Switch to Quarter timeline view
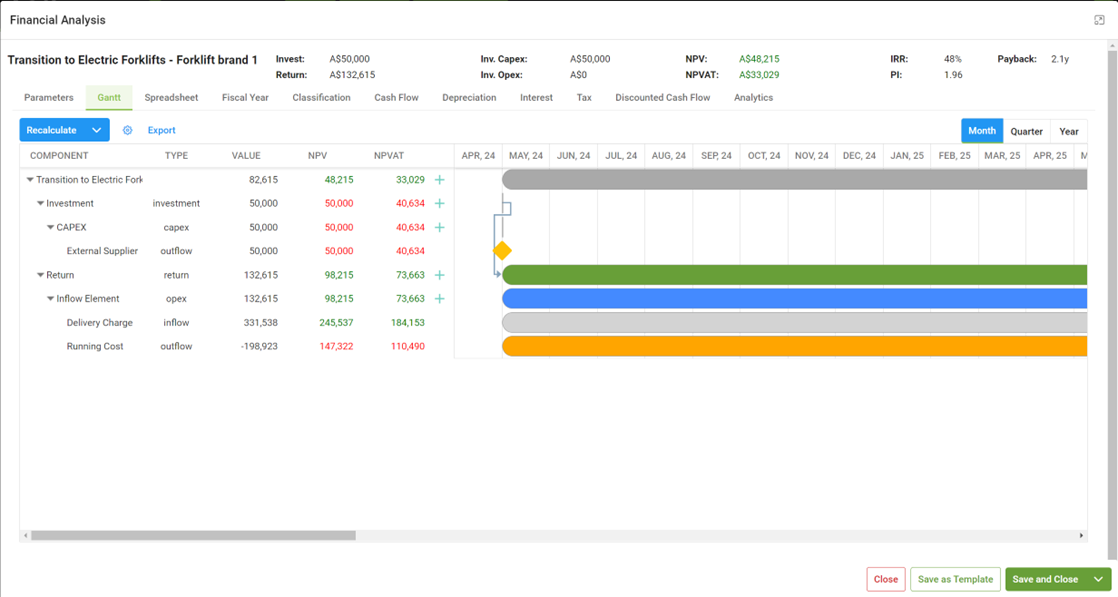 1026,130
